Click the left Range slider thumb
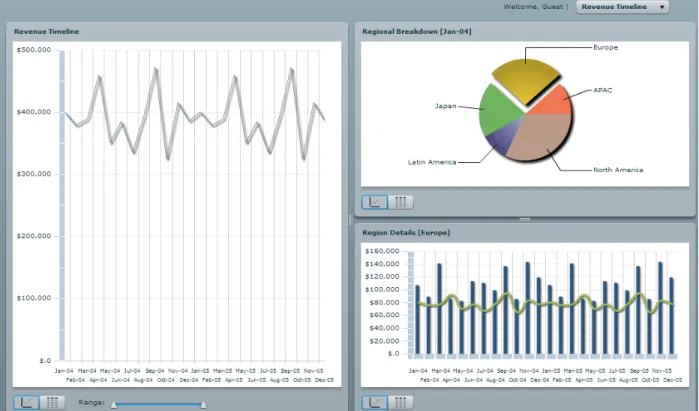The image size is (699, 411). click(x=114, y=405)
